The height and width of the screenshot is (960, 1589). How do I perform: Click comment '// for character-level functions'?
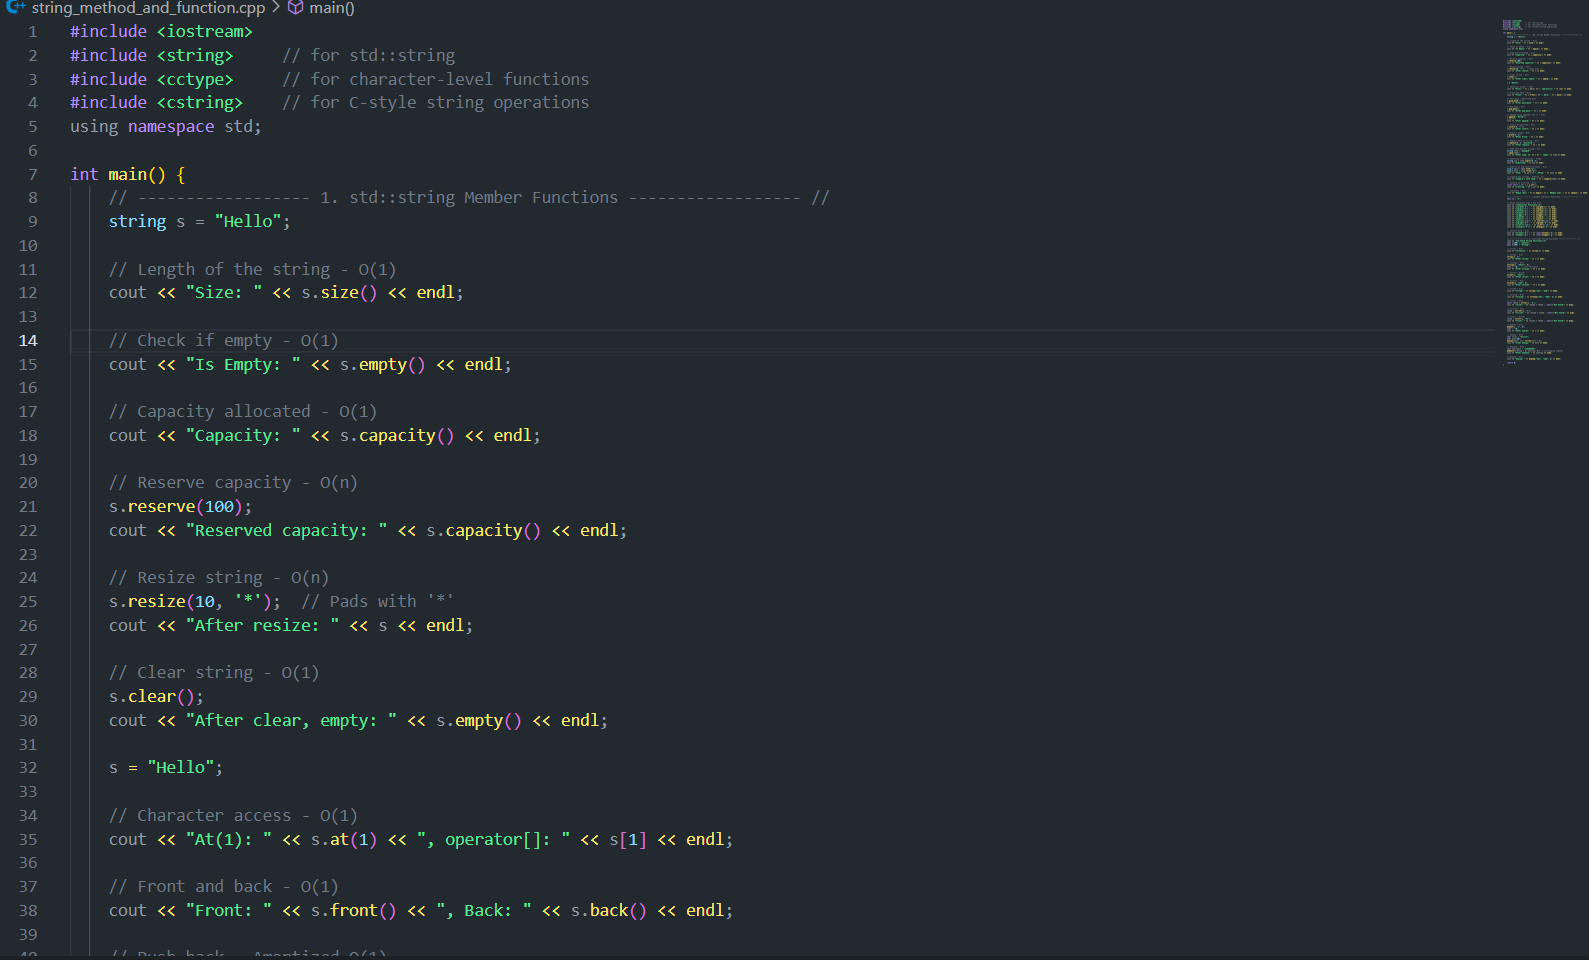click(x=436, y=80)
